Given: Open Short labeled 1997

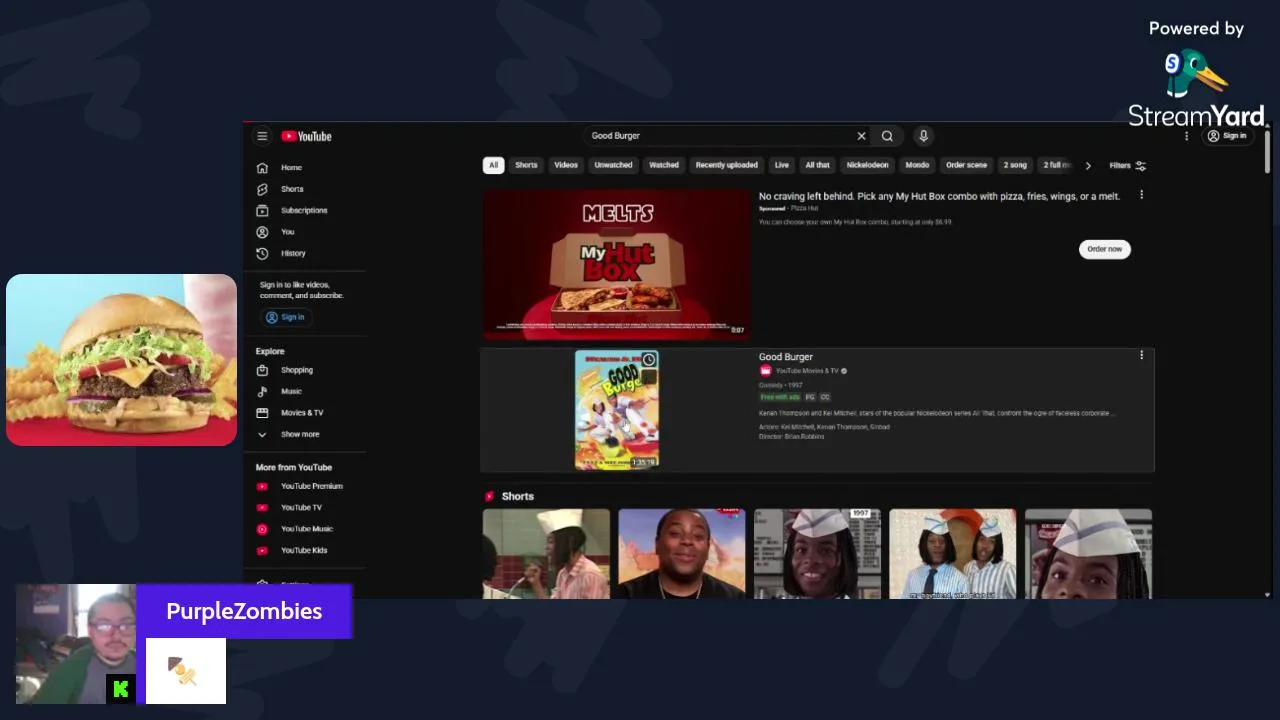Looking at the screenshot, I should point(817,554).
